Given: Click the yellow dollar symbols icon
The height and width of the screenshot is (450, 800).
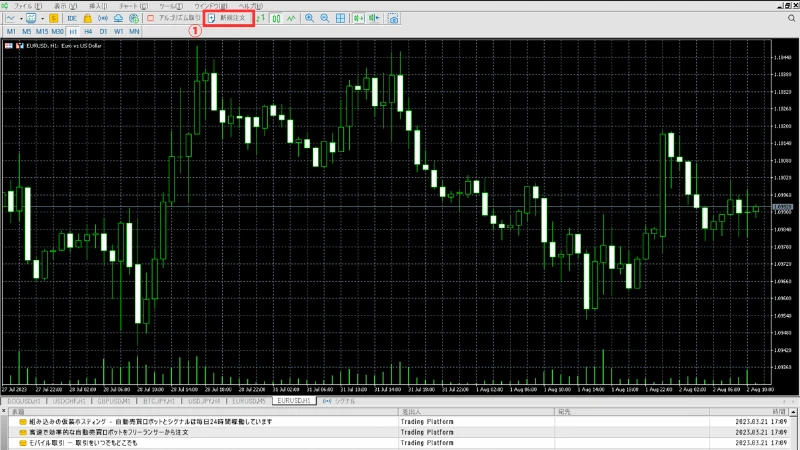Looking at the screenshot, I should point(54,18).
